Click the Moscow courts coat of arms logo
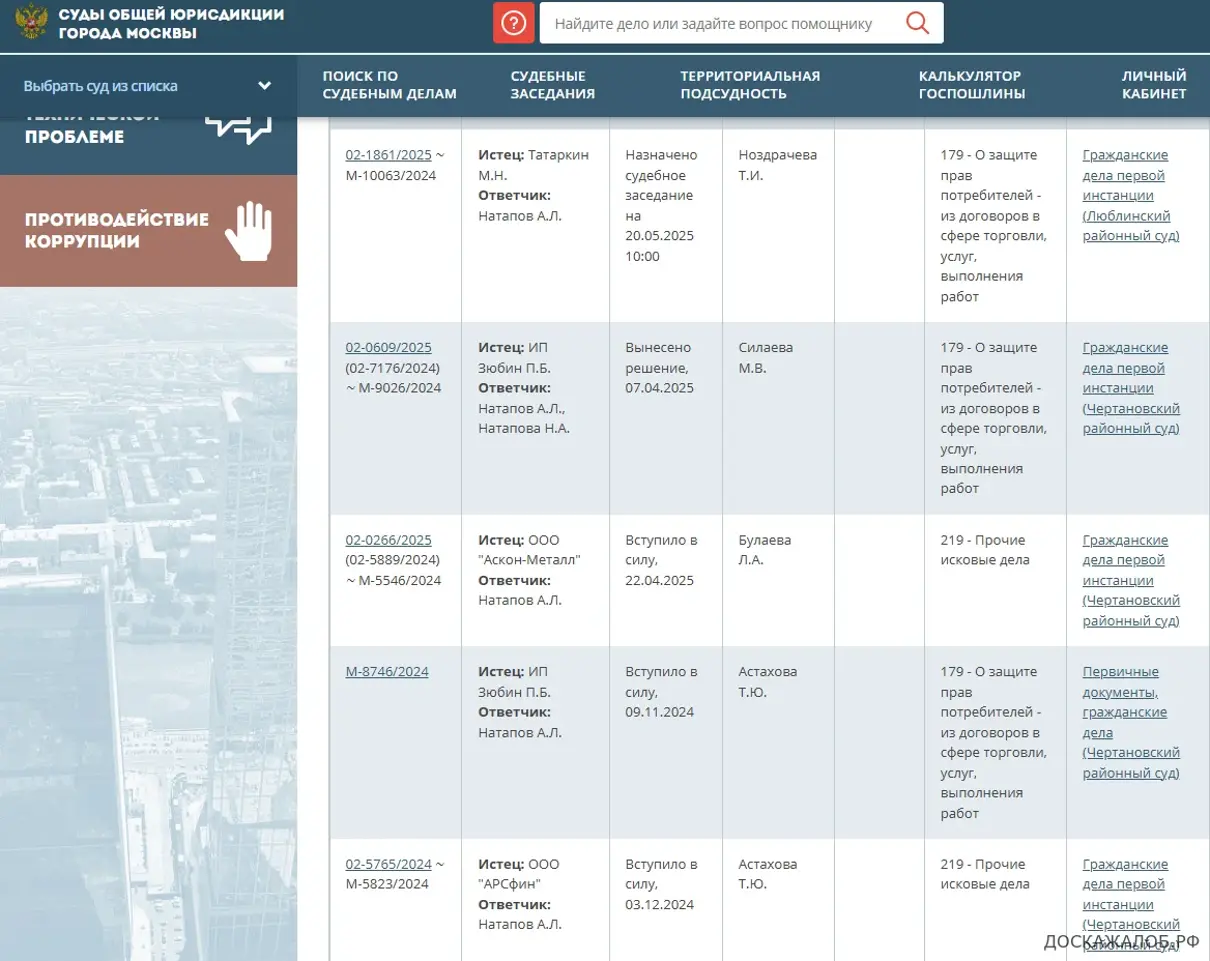 click(x=33, y=23)
